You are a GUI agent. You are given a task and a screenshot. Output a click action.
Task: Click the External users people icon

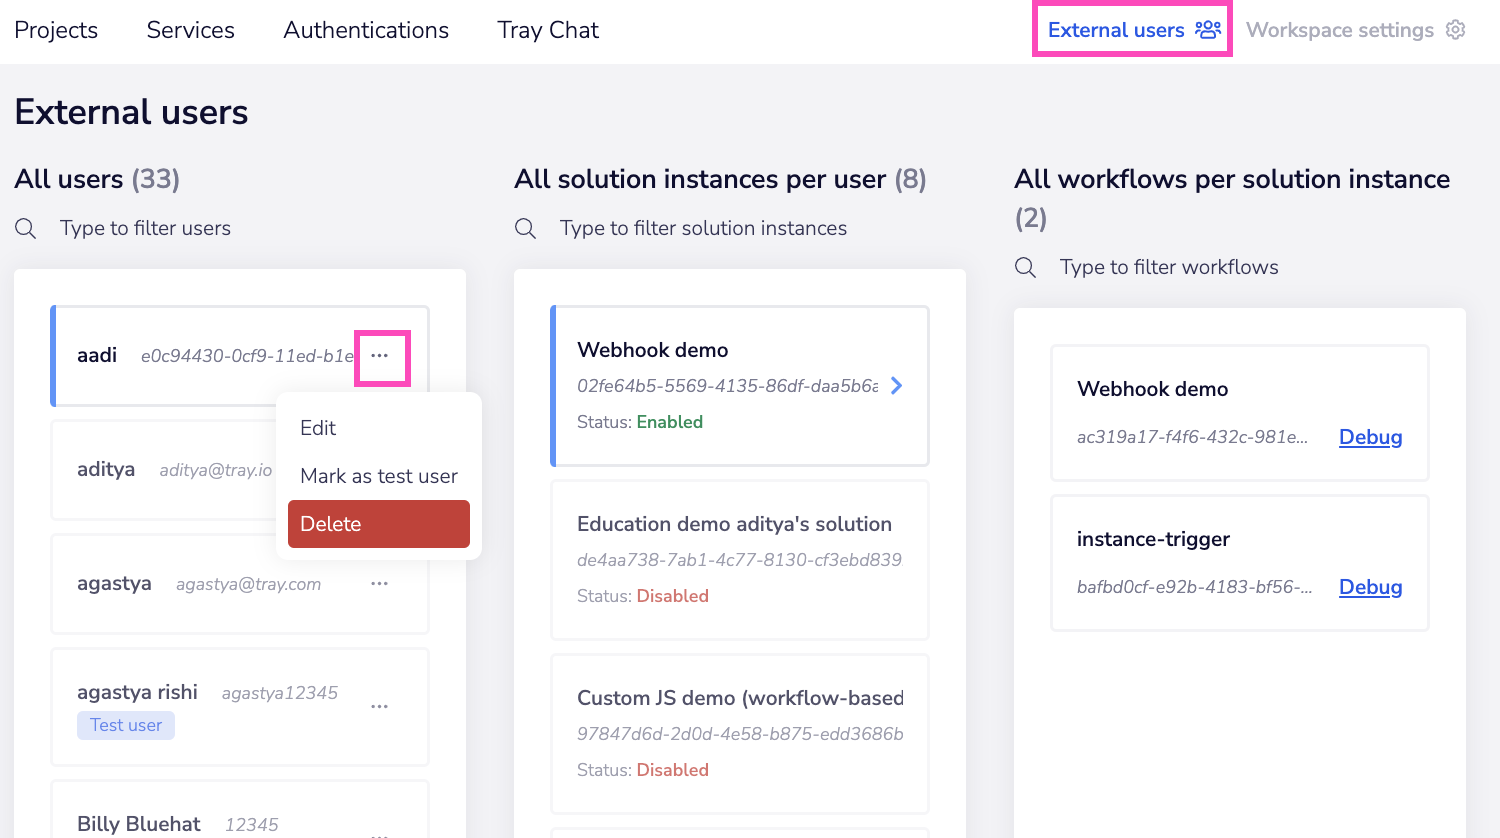1208,30
